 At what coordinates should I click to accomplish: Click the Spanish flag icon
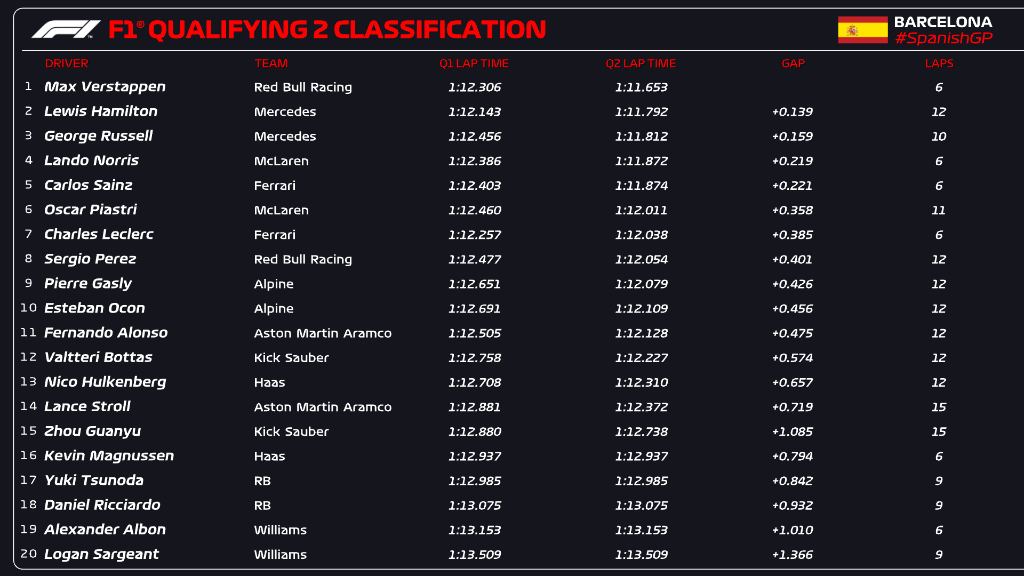[862, 30]
